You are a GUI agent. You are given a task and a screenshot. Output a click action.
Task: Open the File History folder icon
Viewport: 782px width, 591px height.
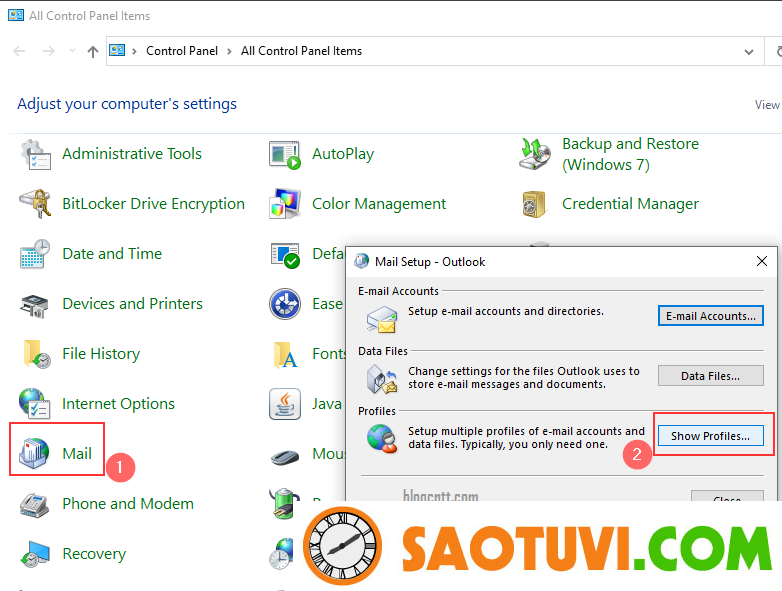pos(36,354)
